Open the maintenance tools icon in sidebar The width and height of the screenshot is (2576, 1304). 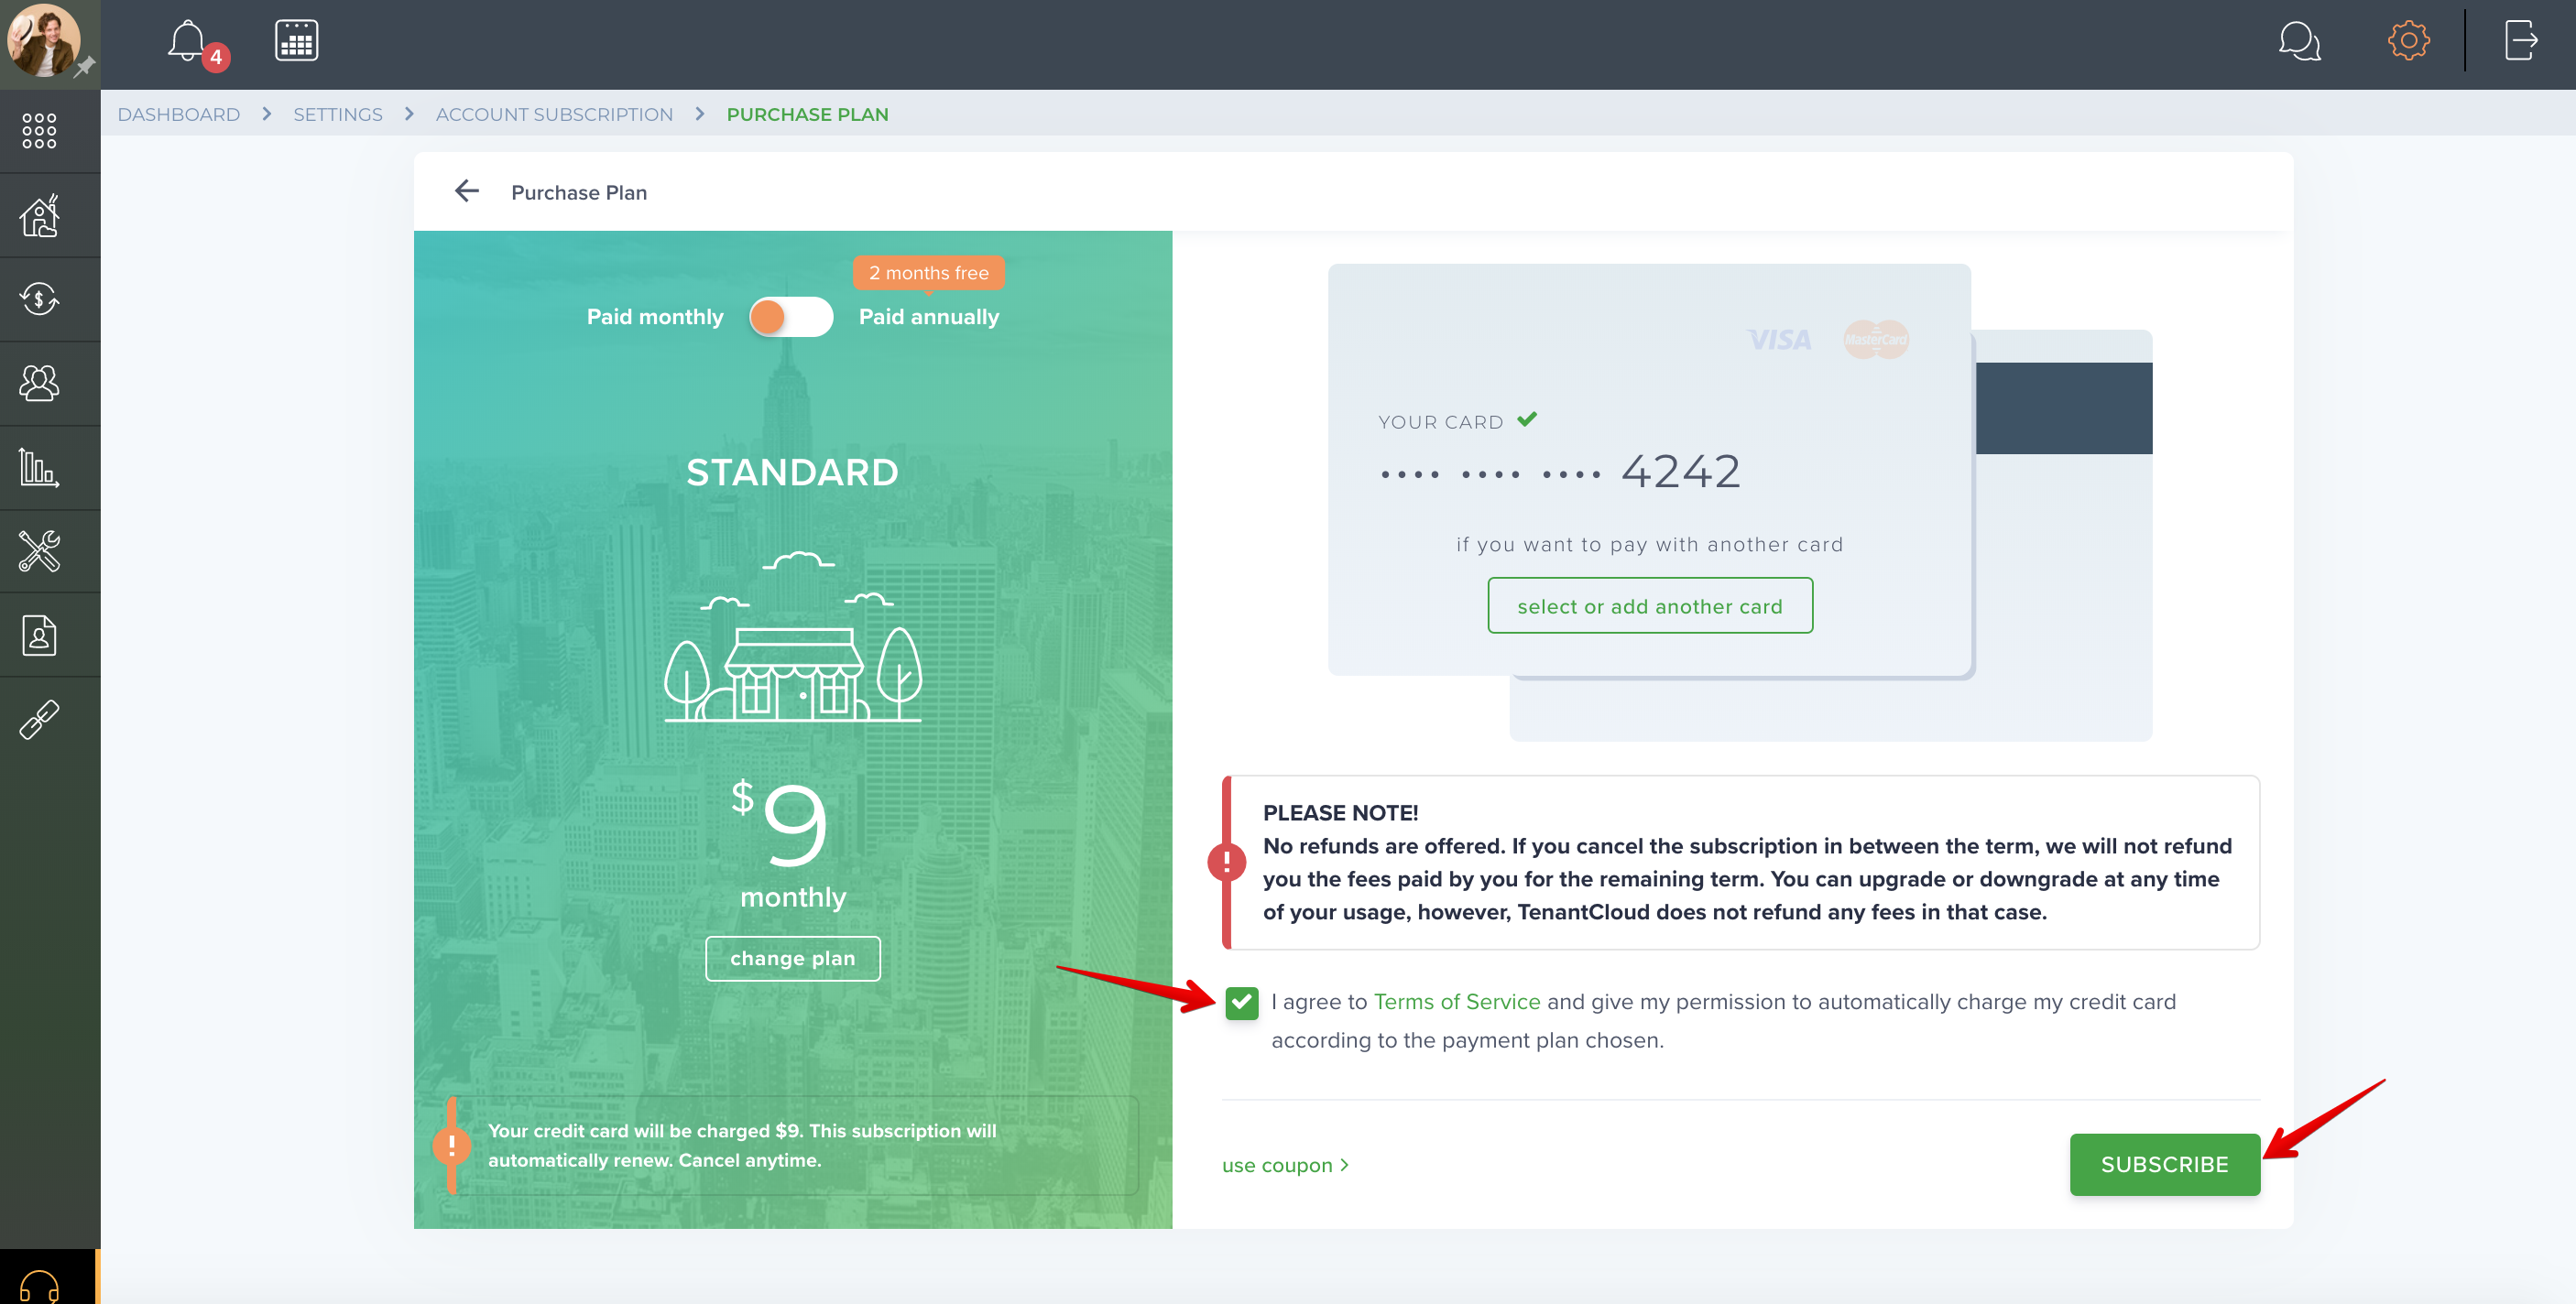click(39, 551)
